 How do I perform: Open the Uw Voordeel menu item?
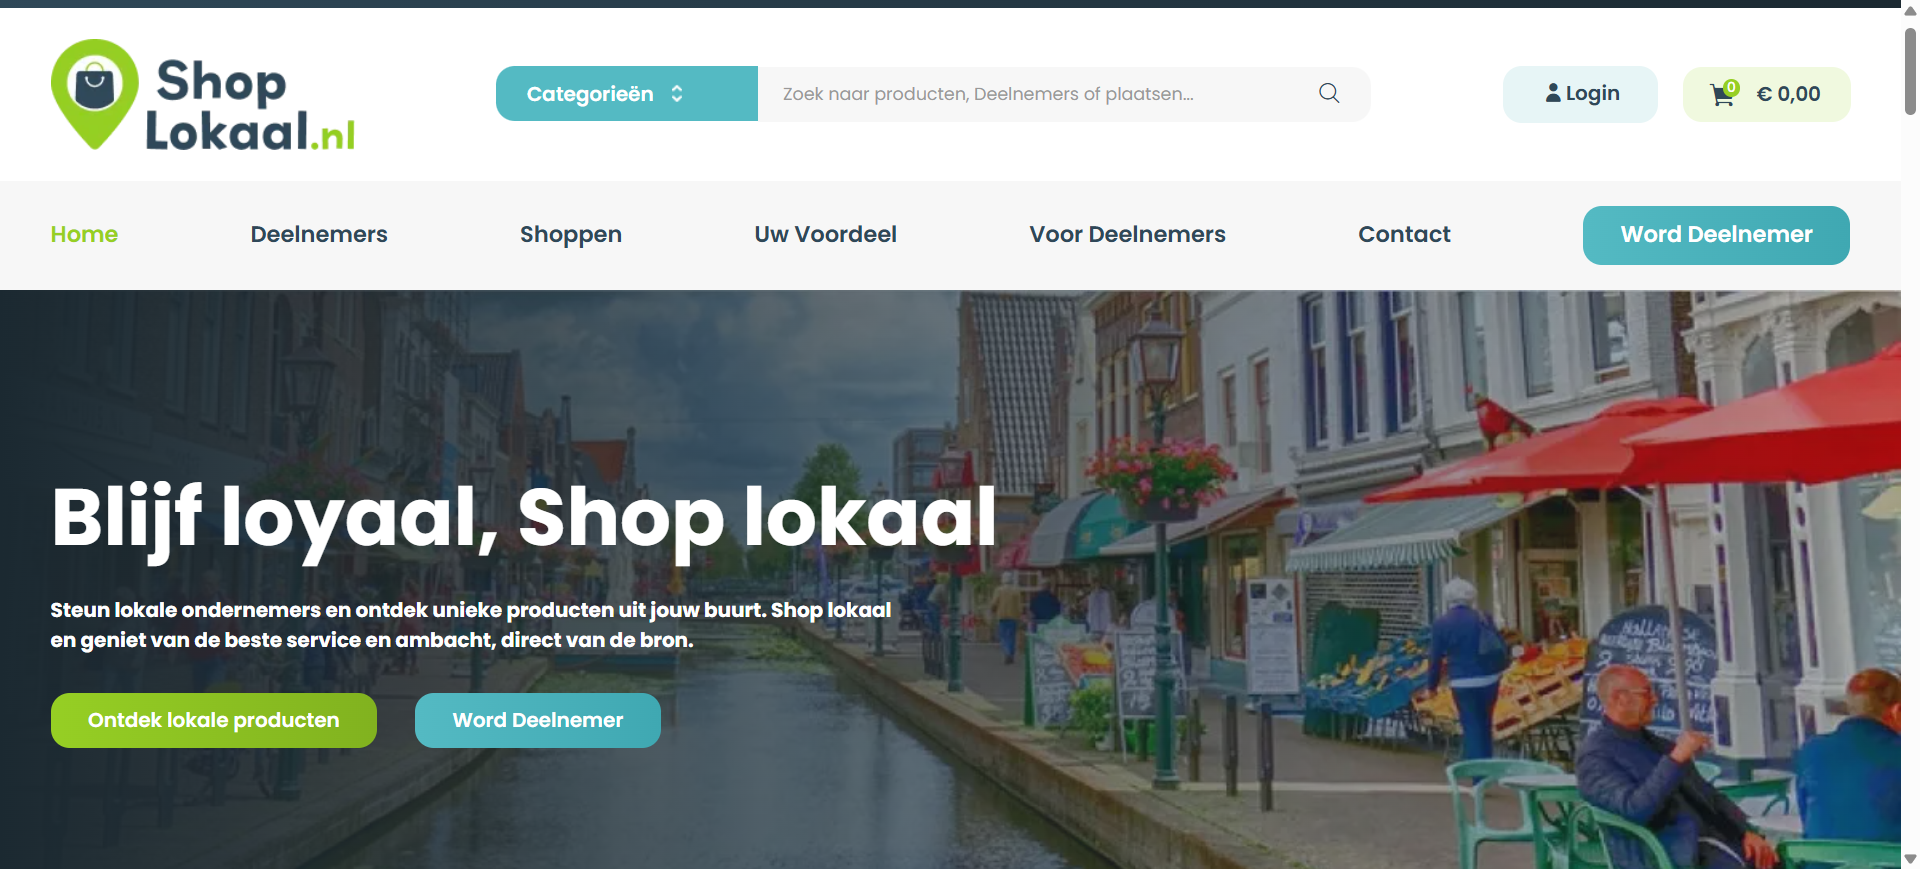826,234
